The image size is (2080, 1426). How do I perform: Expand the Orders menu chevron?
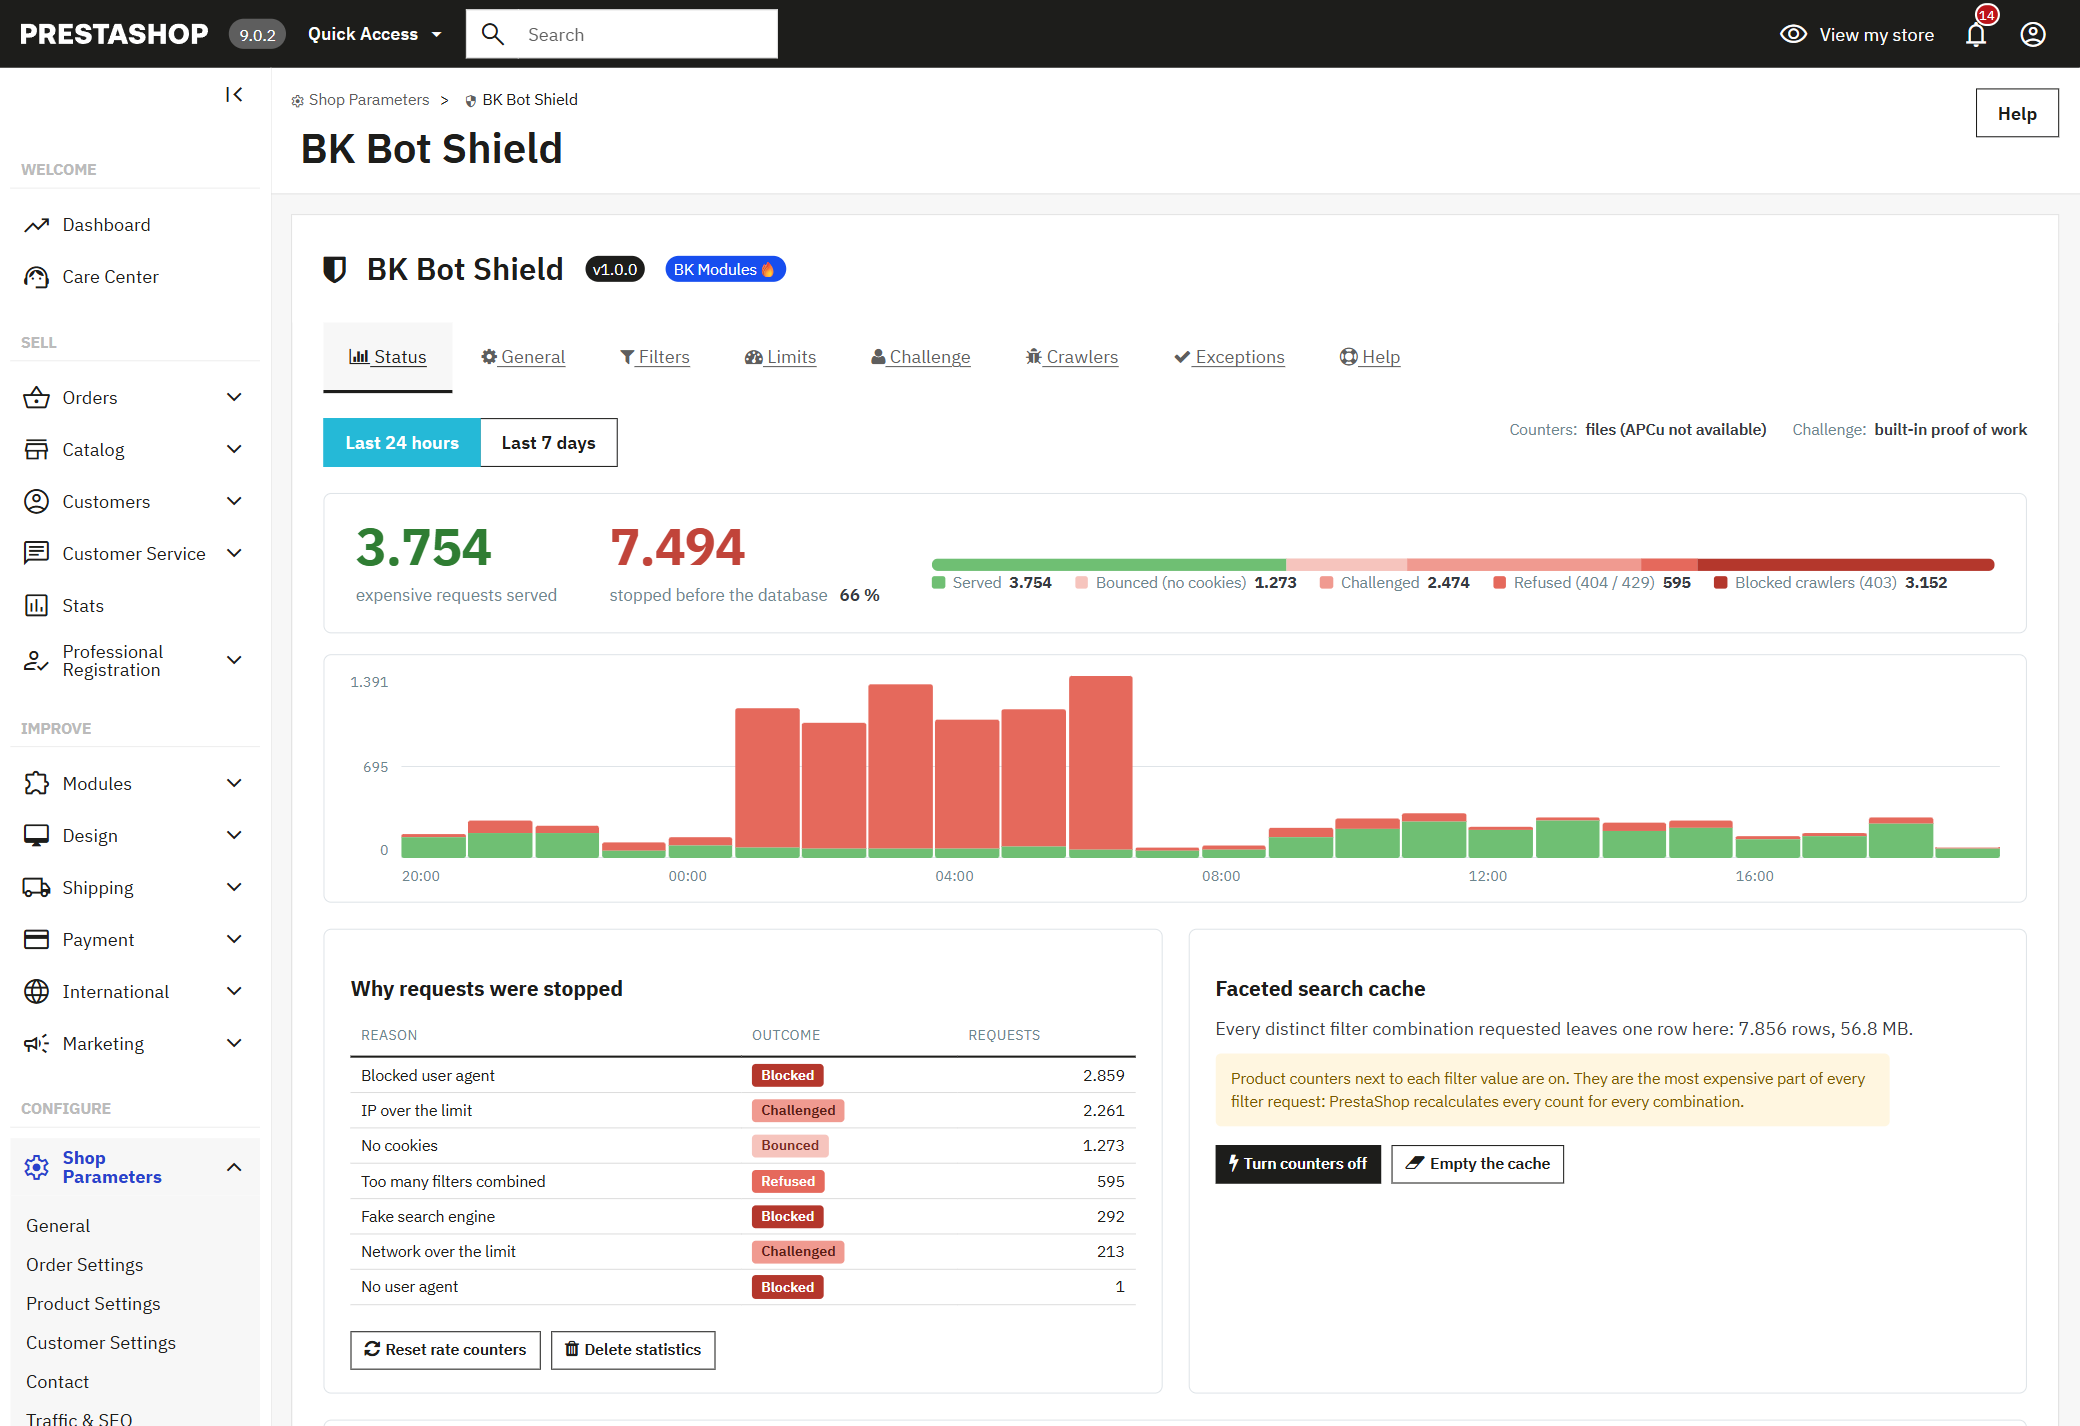[234, 398]
